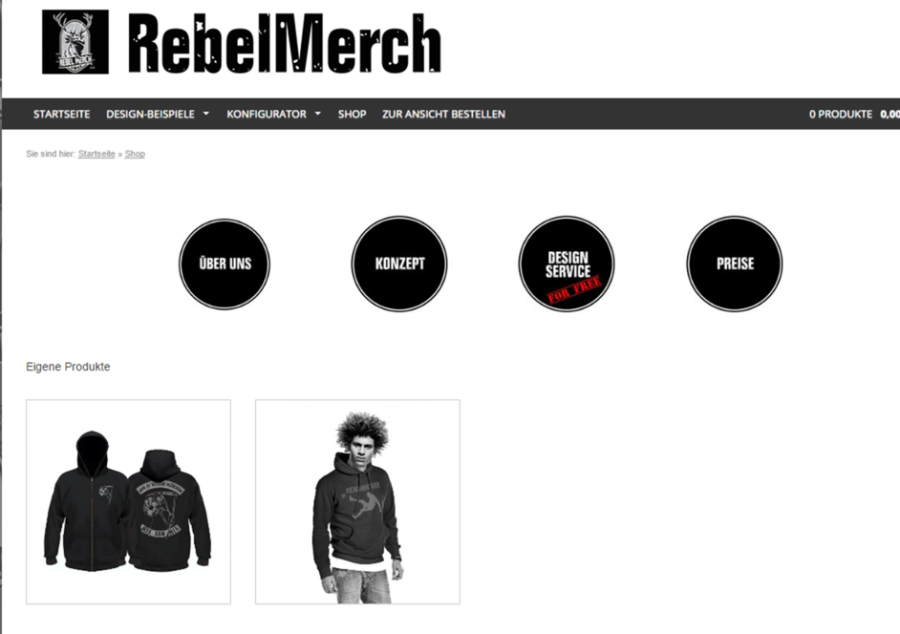Click the cart total price
This screenshot has width=900, height=634.
click(890, 114)
